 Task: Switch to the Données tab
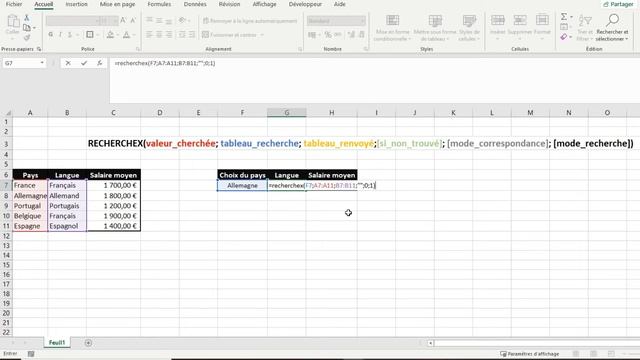point(195,4)
